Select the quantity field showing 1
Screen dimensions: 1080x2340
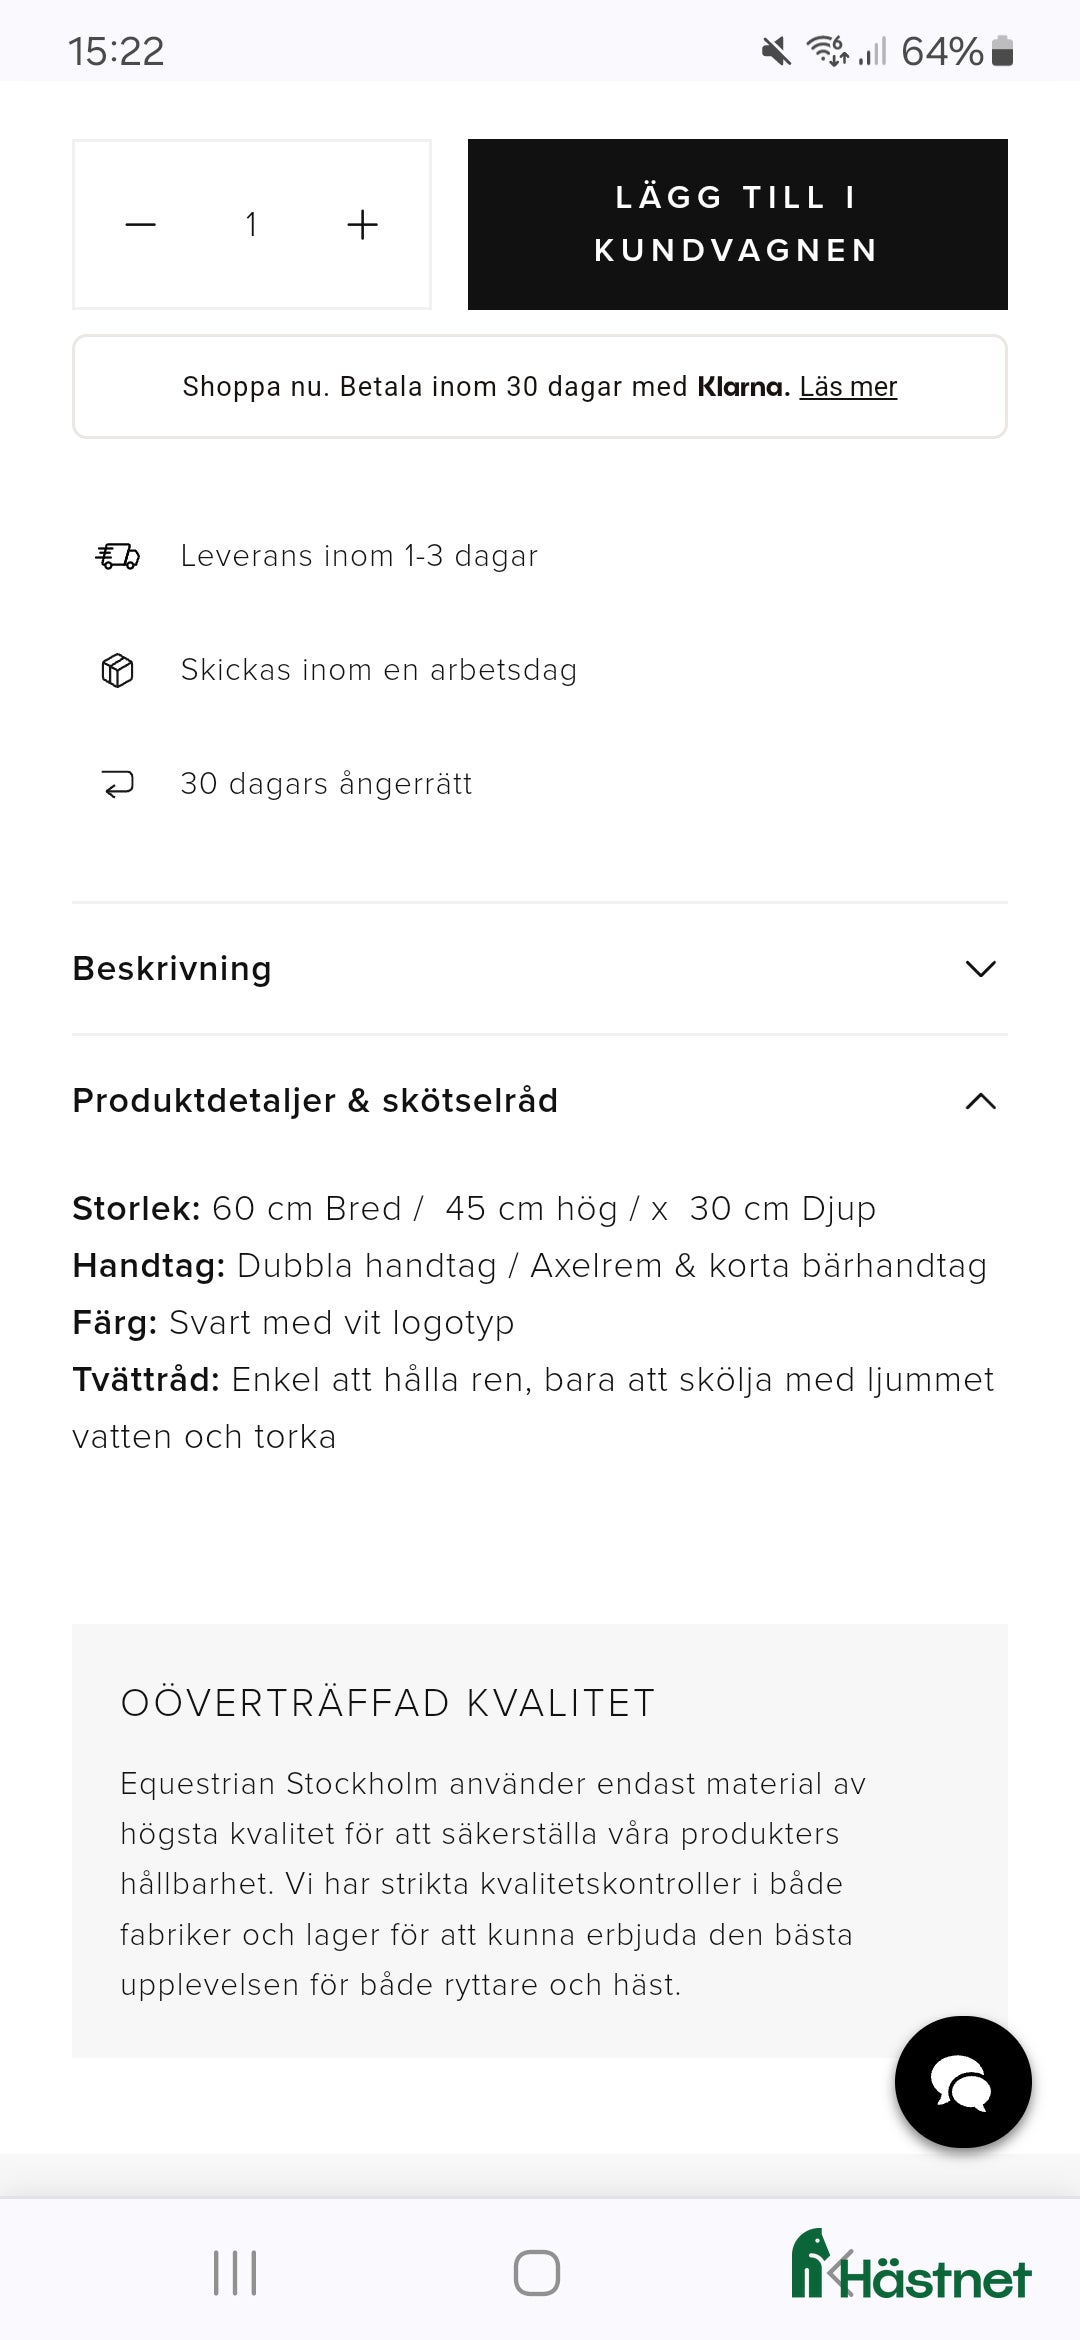click(252, 224)
